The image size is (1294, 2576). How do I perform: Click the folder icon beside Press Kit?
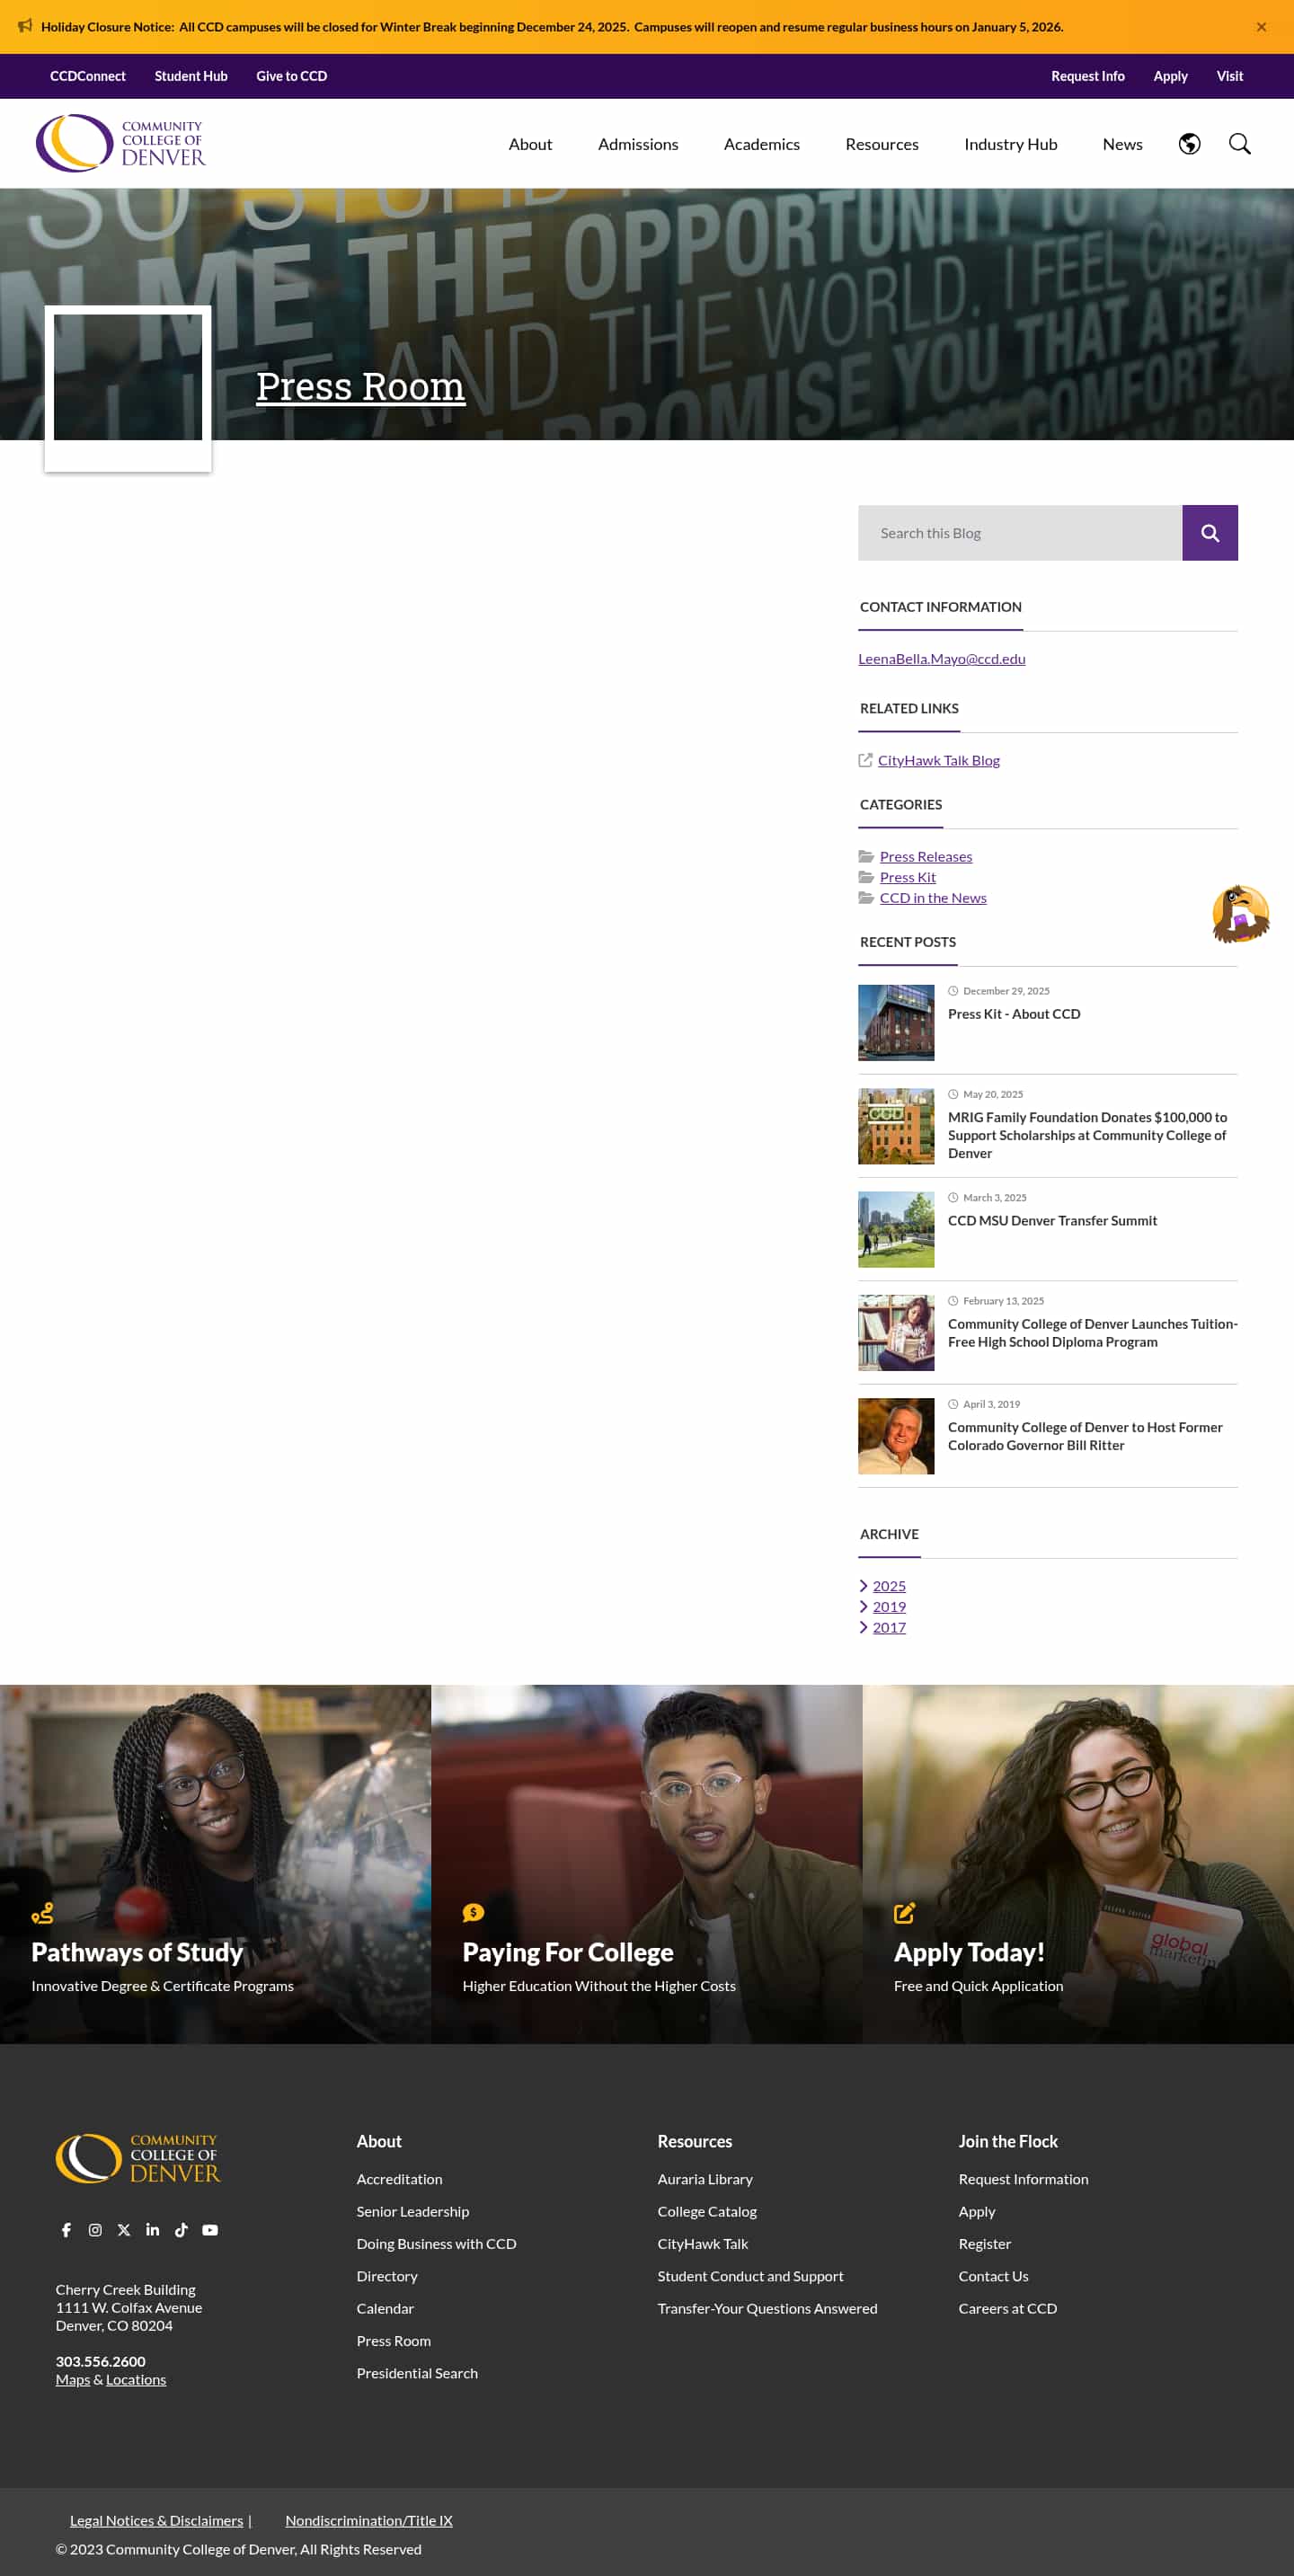tap(866, 877)
